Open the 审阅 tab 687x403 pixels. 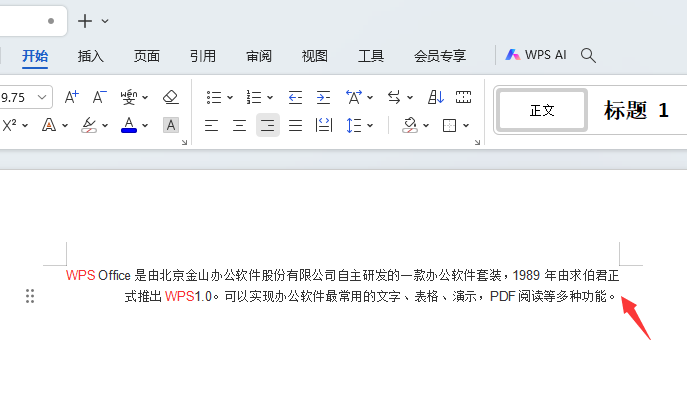[259, 56]
